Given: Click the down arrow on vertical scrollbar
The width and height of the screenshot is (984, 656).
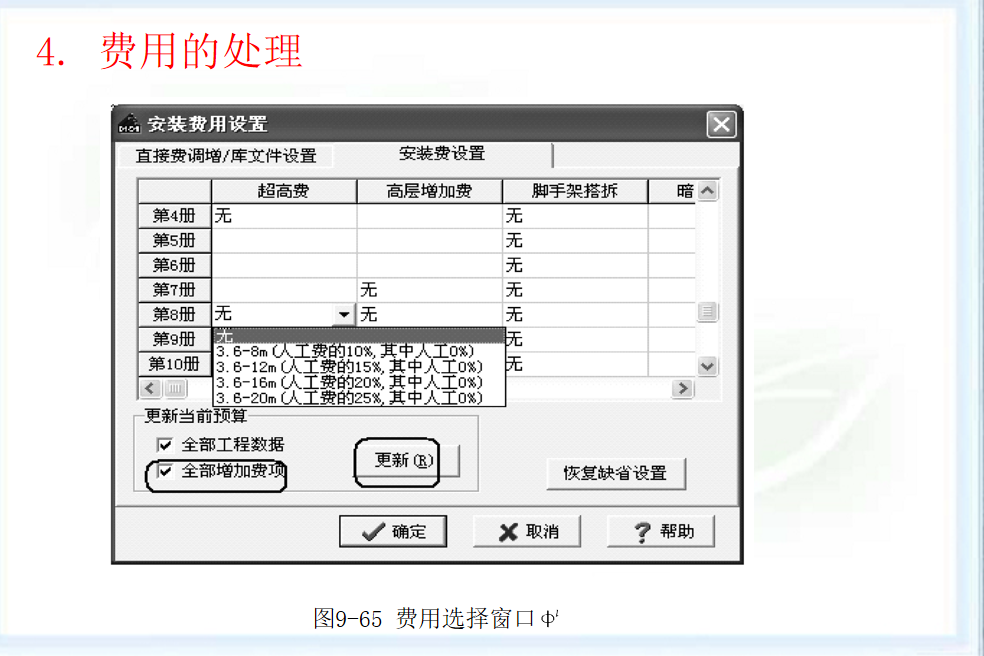Looking at the screenshot, I should 706,367.
